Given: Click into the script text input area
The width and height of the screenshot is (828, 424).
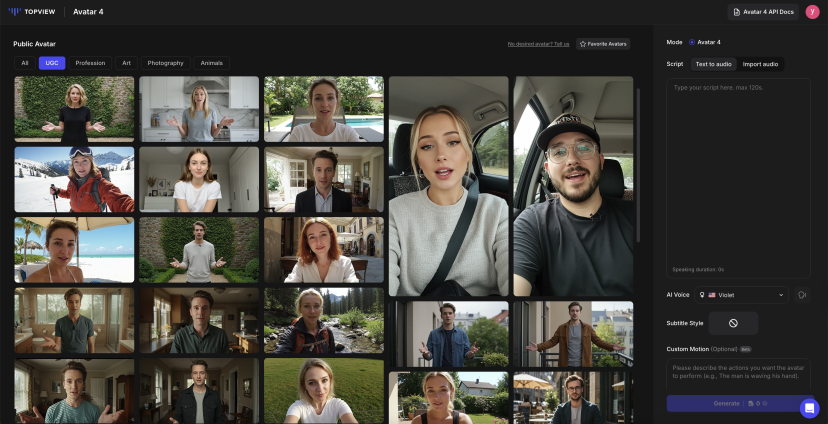Looking at the screenshot, I should point(738,170).
